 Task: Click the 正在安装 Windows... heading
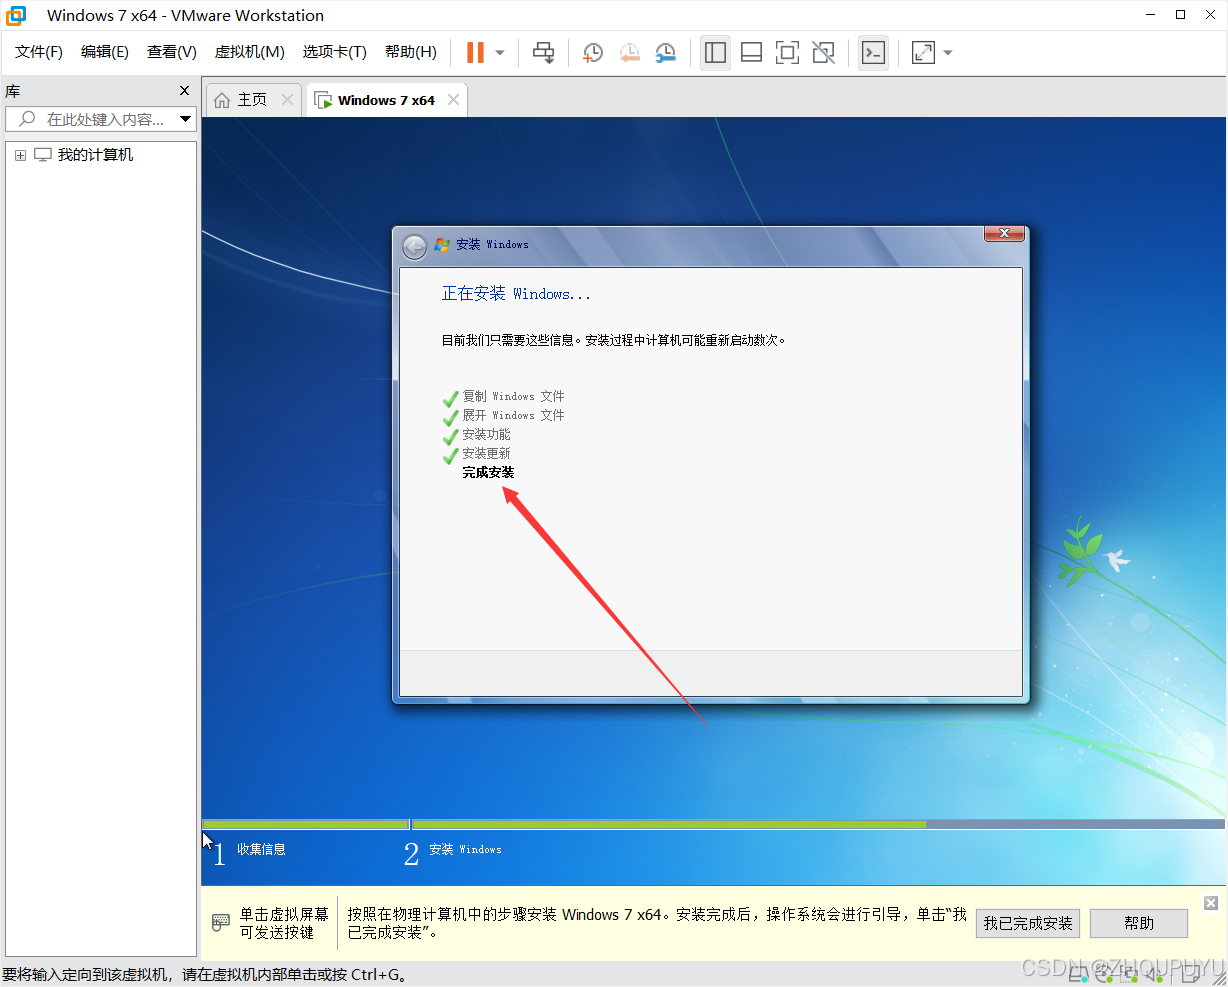tap(516, 294)
